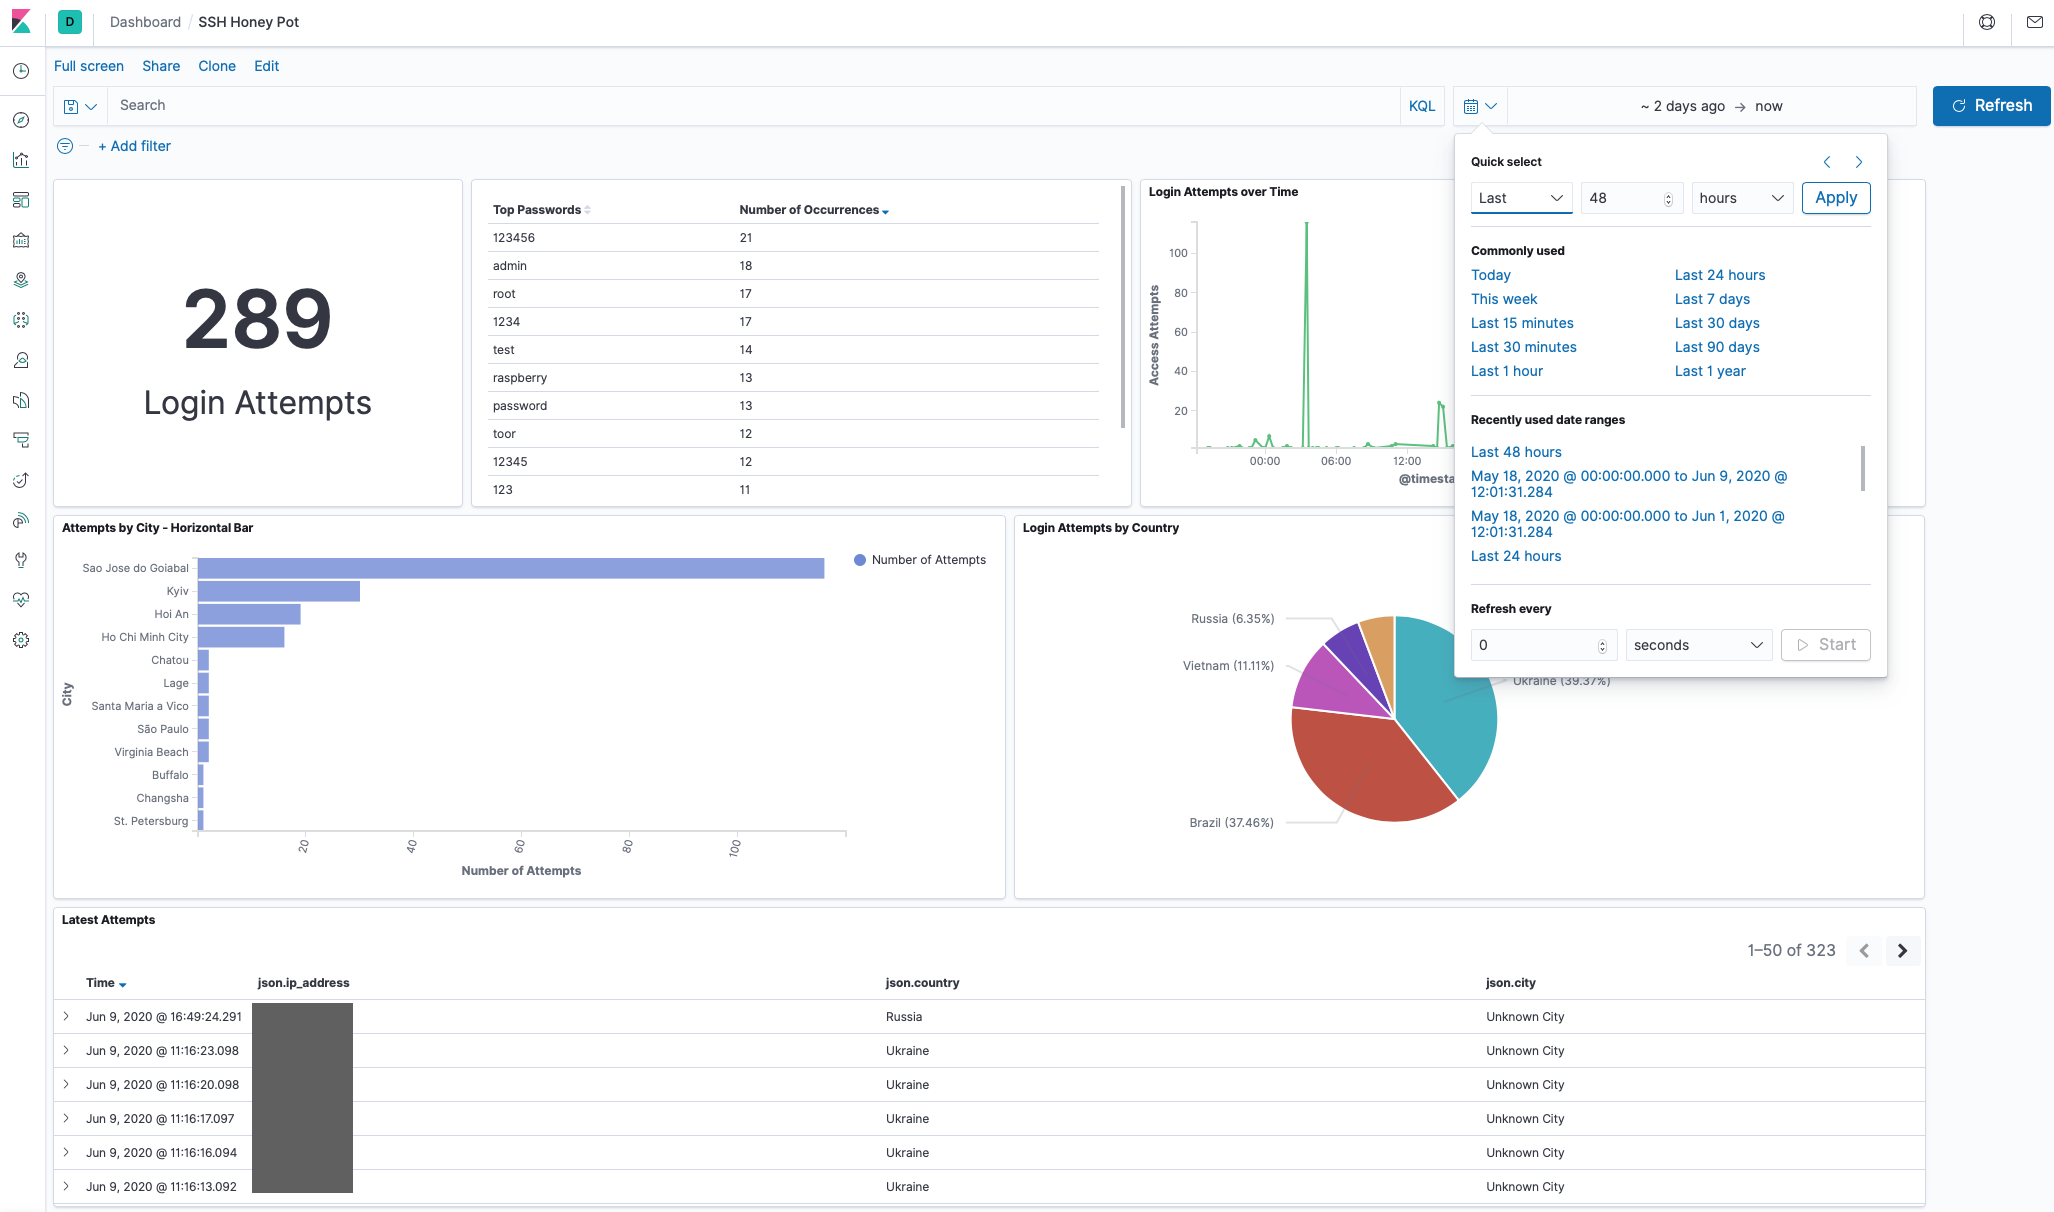
Task: Expand the first Russia attempt row
Action: coord(66,1016)
